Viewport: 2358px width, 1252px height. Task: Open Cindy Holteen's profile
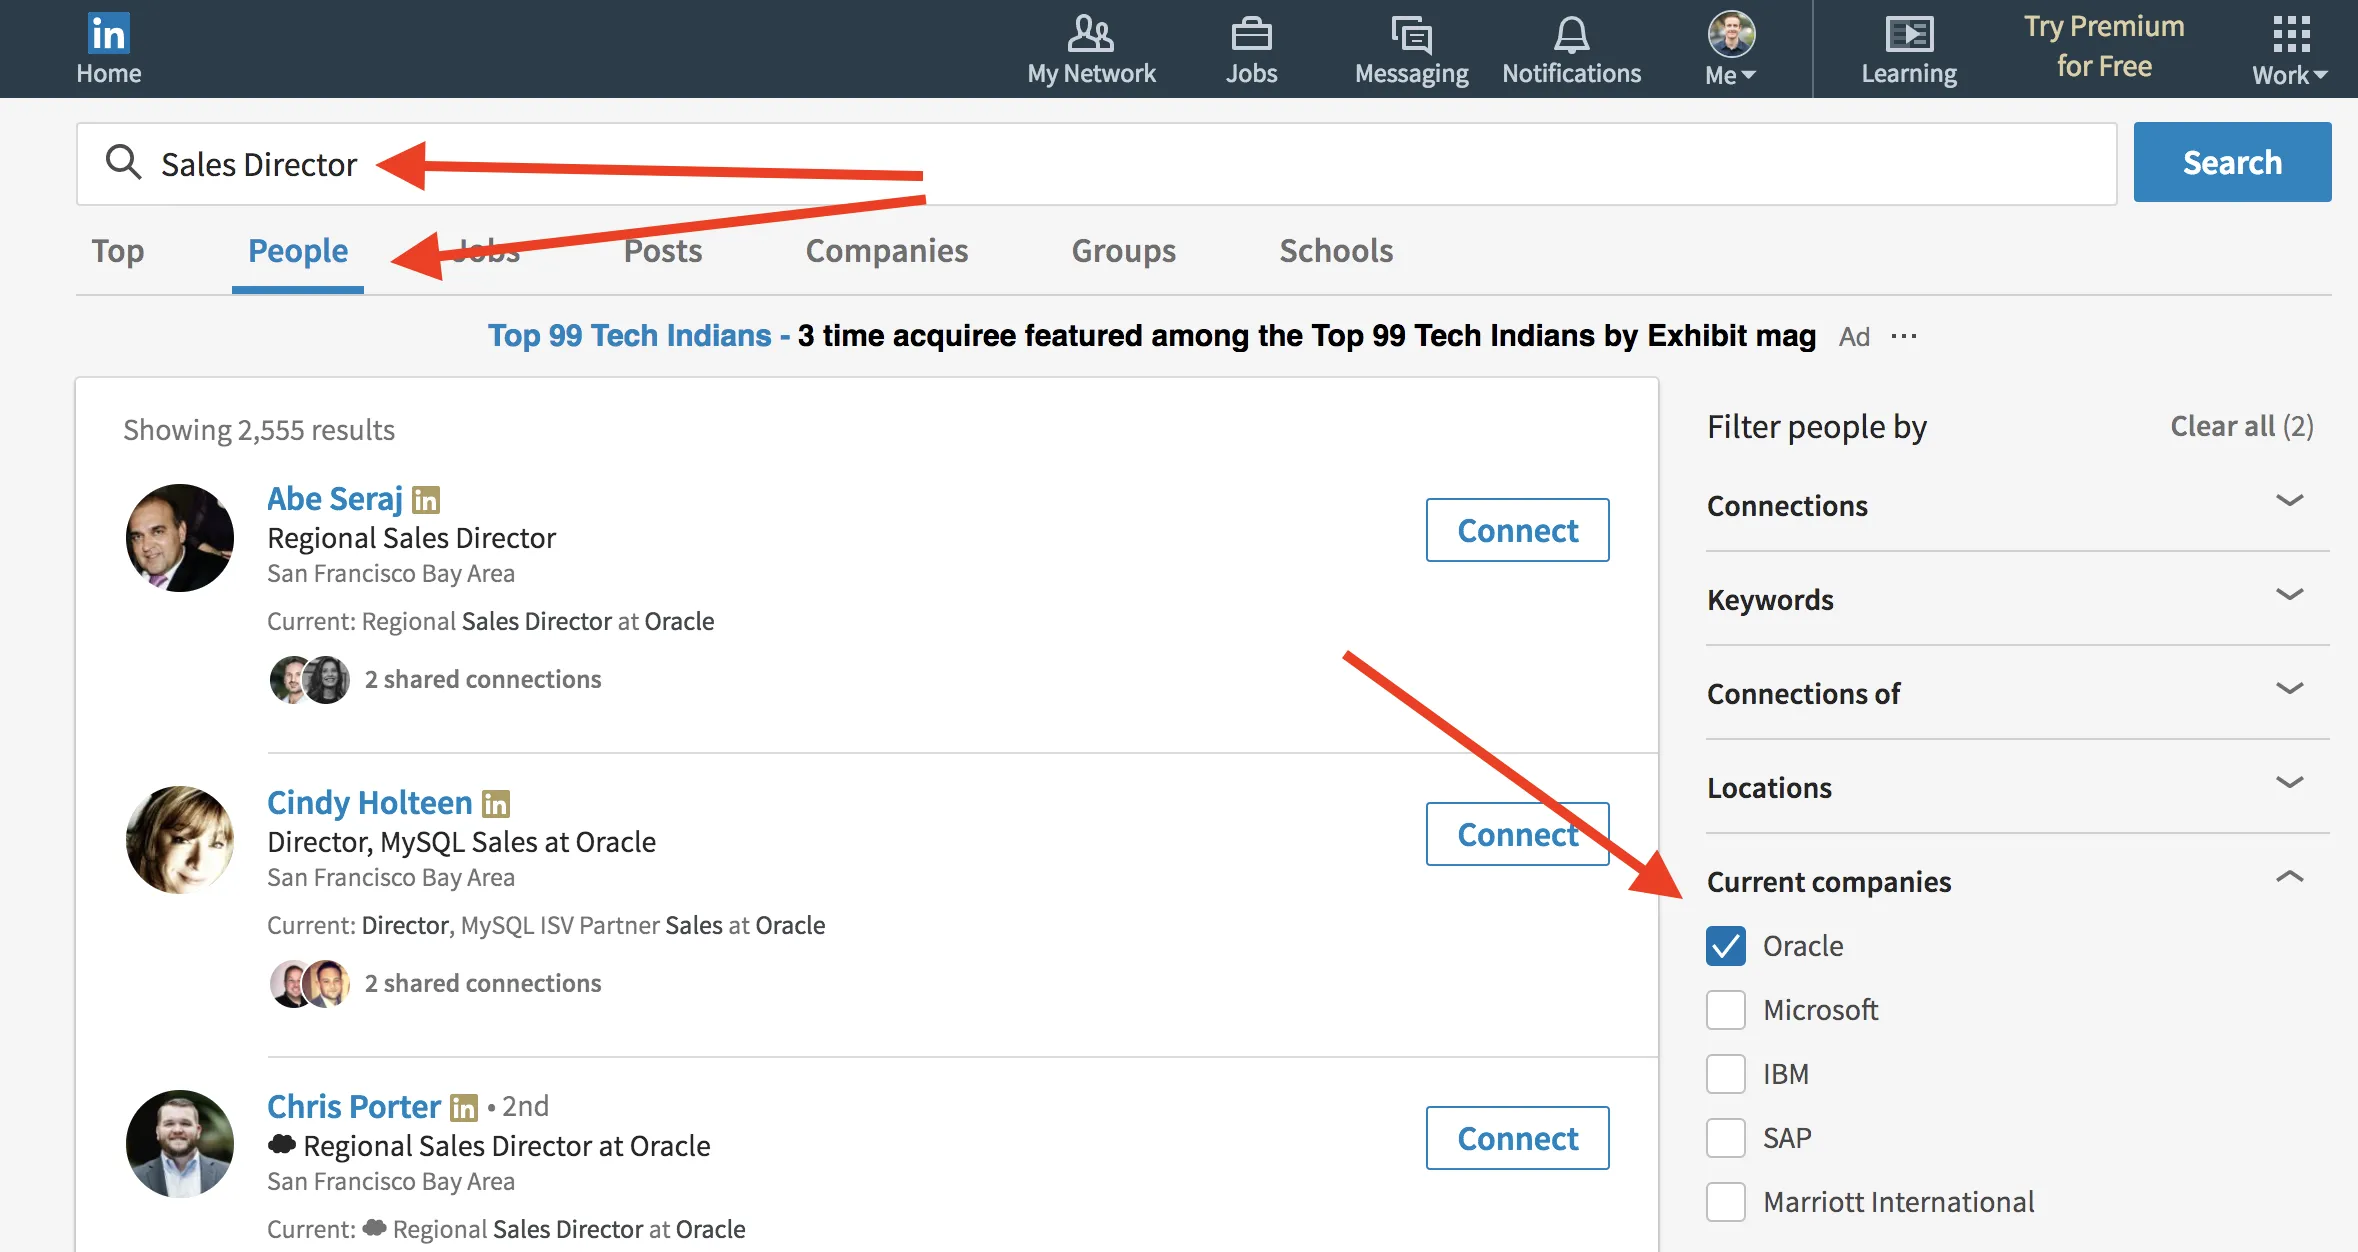[x=368, y=802]
